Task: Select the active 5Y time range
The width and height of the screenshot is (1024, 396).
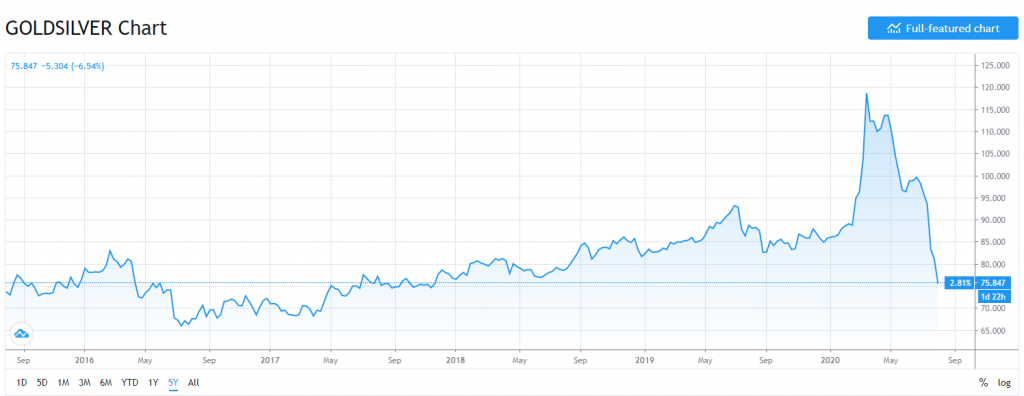Action: coord(173,383)
